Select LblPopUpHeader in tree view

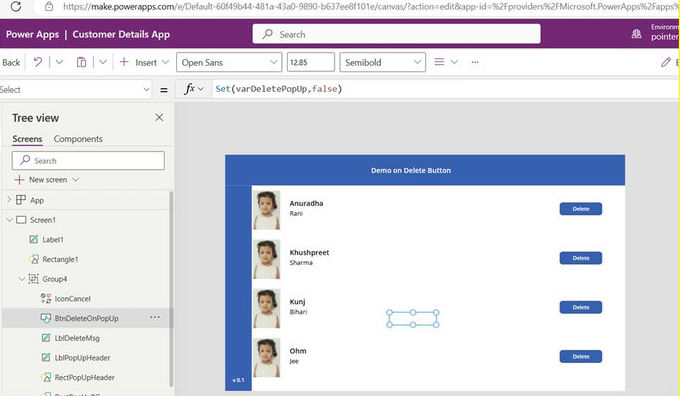(82, 358)
